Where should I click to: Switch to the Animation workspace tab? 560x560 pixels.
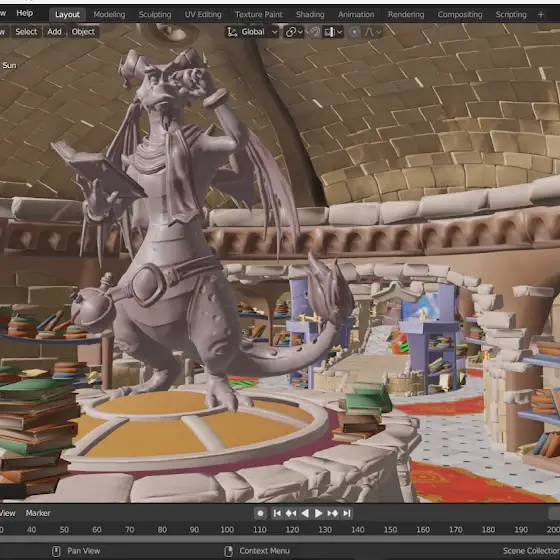coord(356,14)
